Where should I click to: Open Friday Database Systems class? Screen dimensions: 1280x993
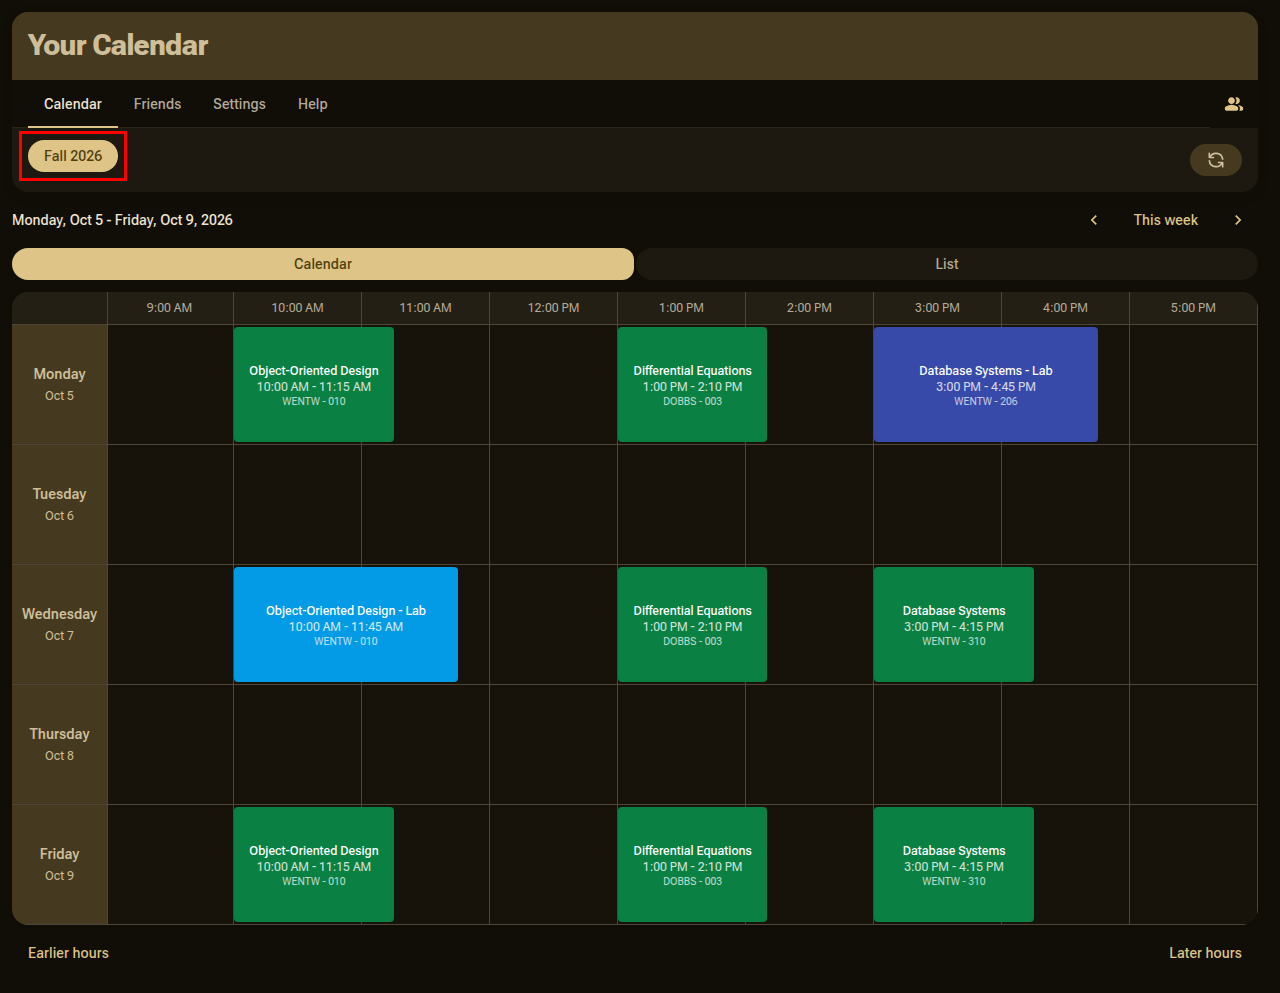(x=954, y=864)
